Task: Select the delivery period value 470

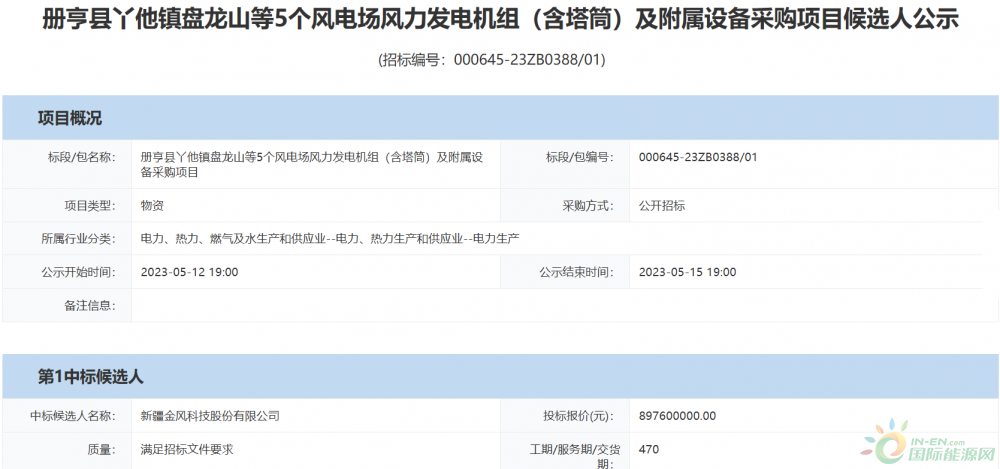Action: (x=649, y=449)
